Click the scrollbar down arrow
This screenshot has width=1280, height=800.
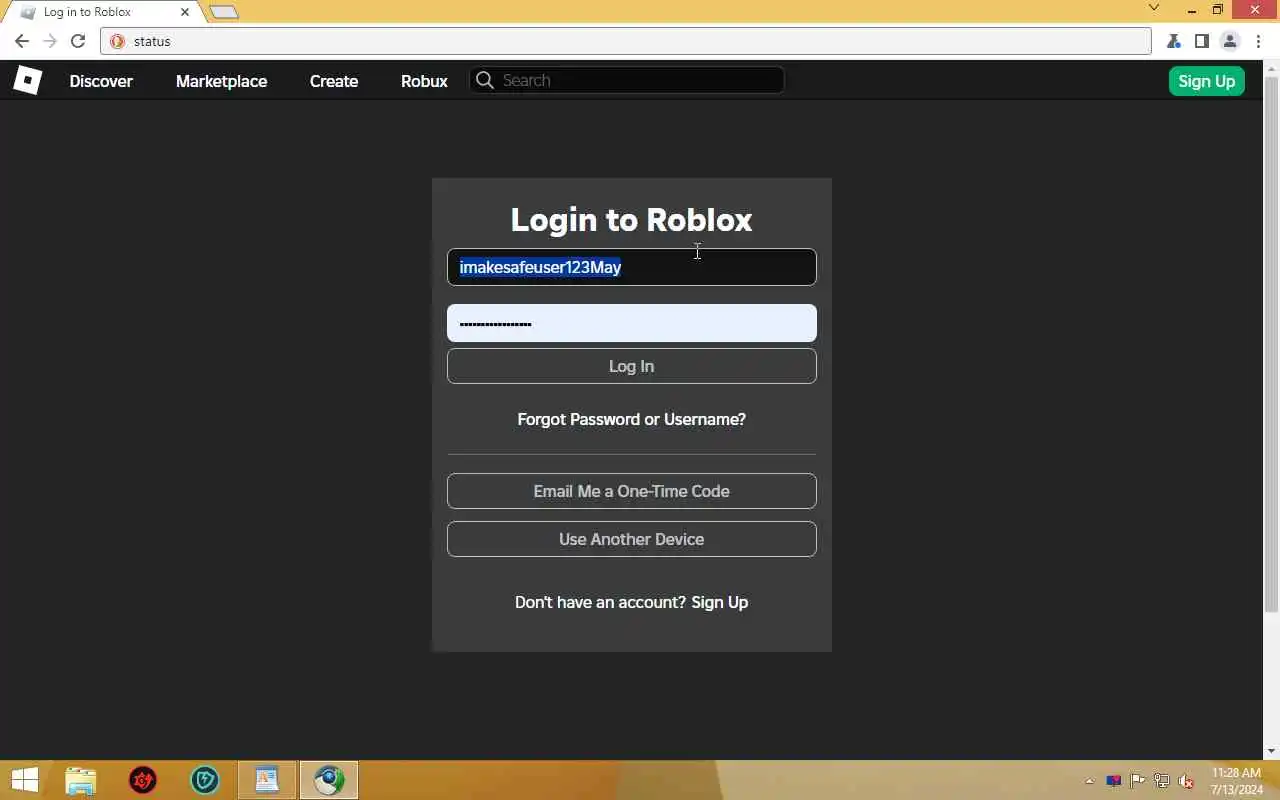point(1271,751)
